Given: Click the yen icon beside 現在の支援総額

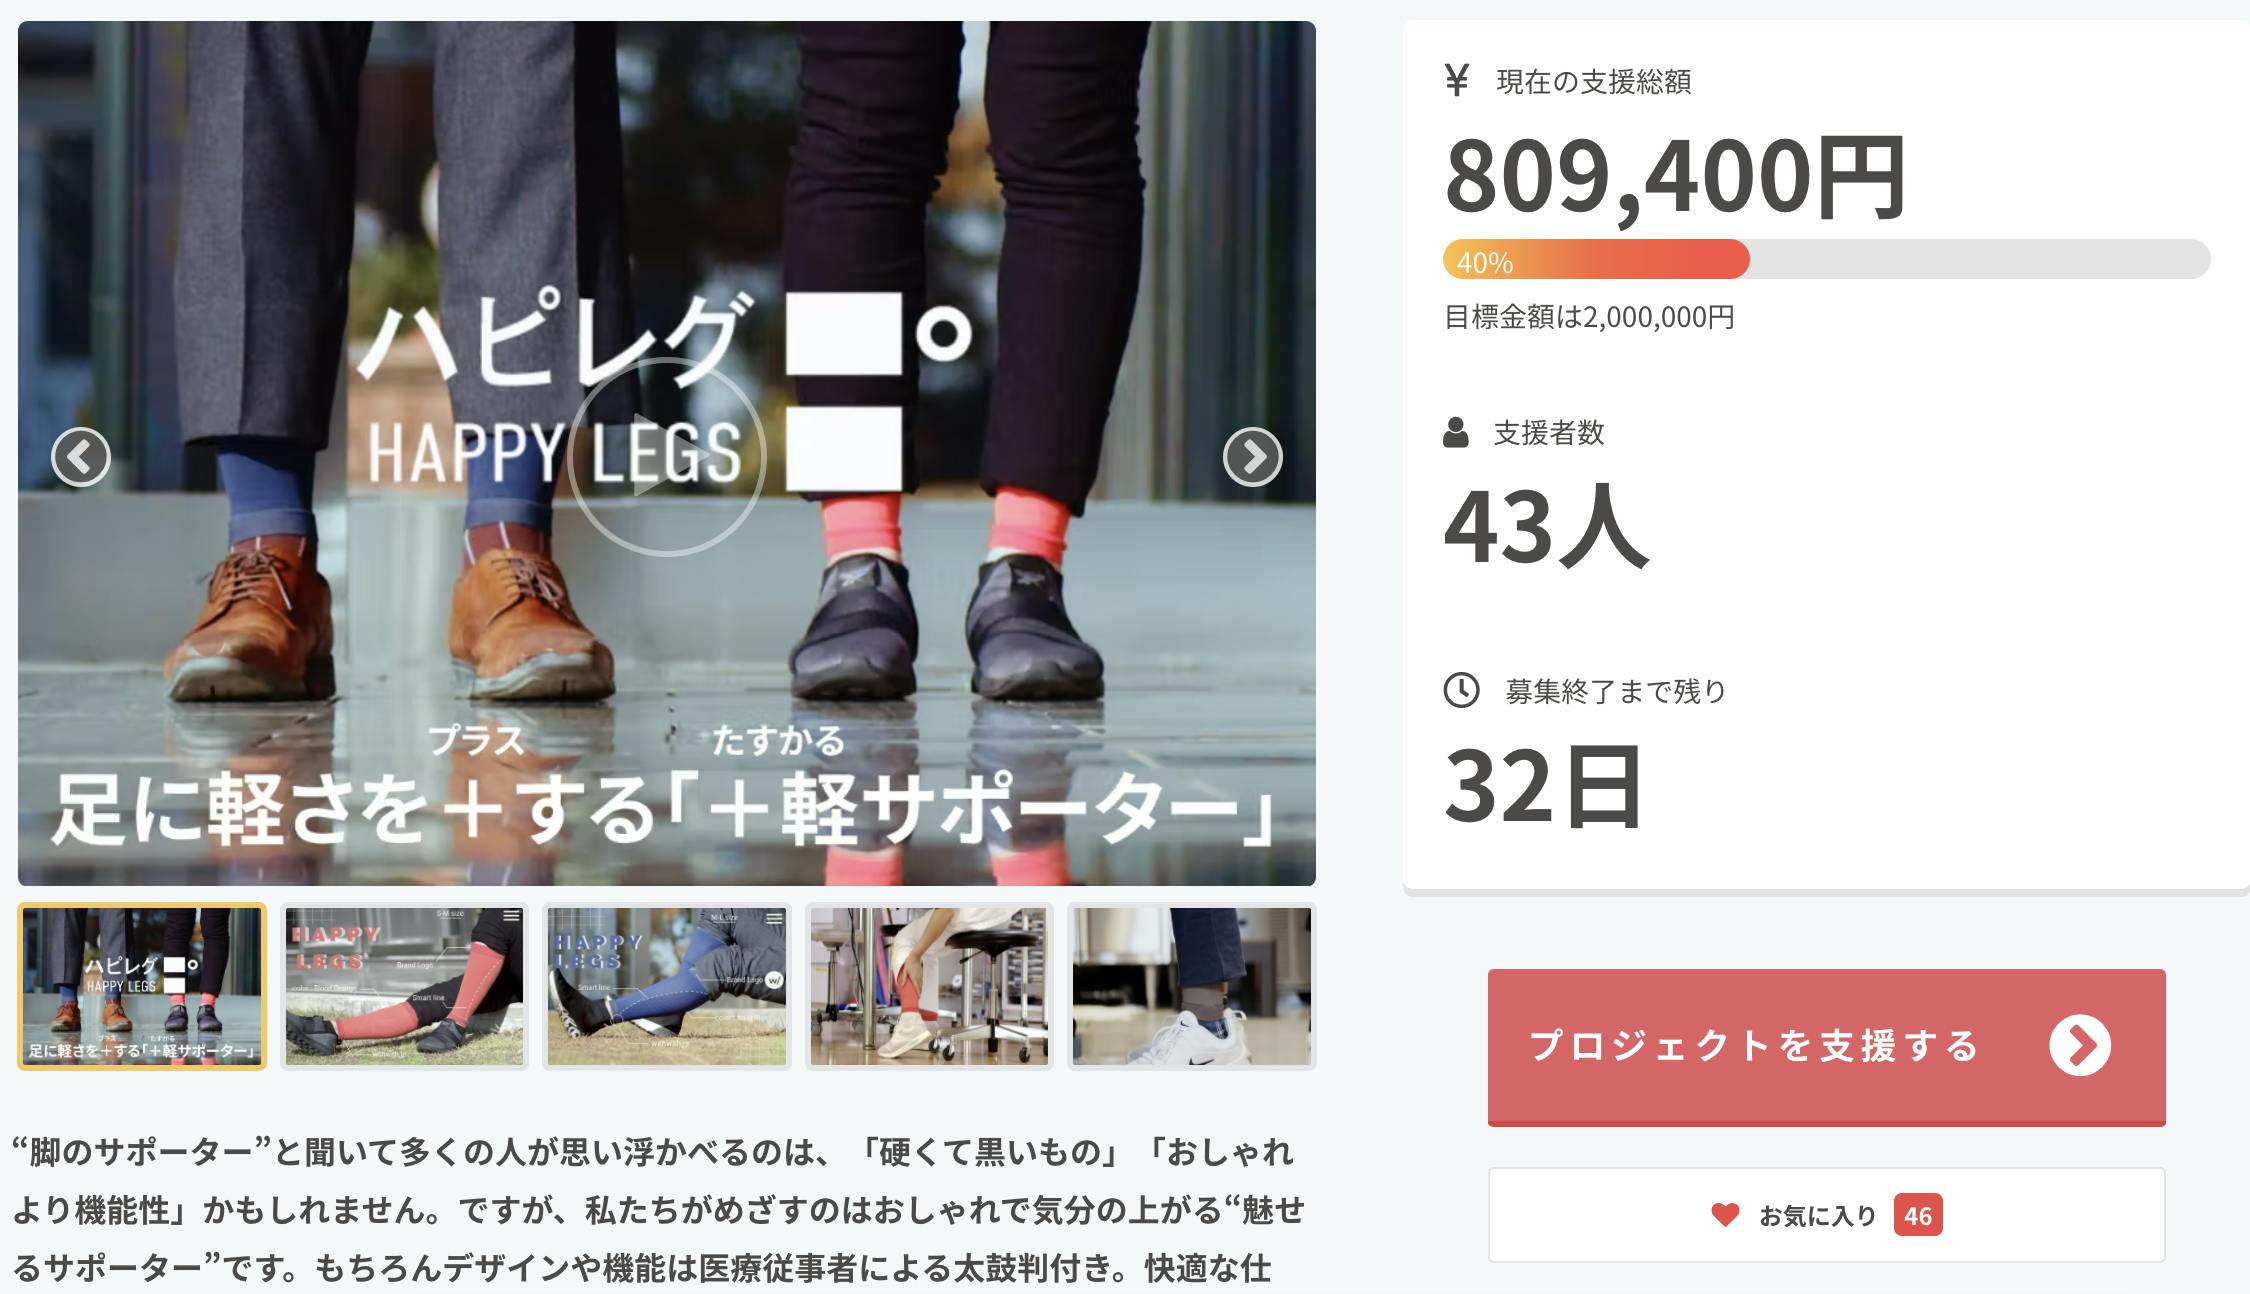Looking at the screenshot, I should coord(1457,80).
